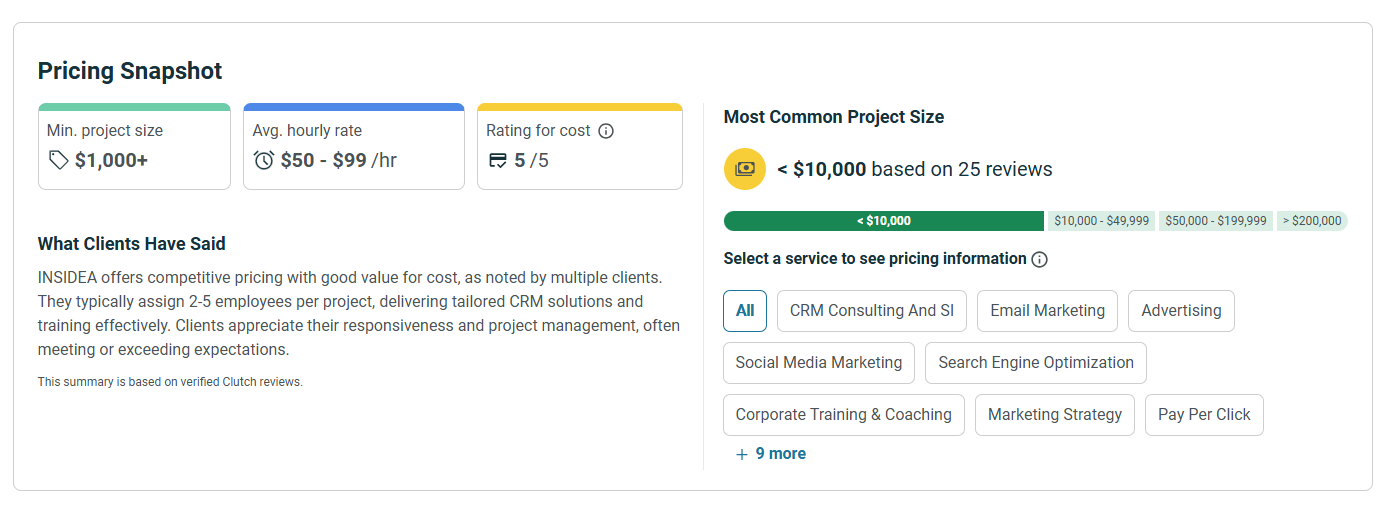Image resolution: width=1393 pixels, height=516 pixels.
Task: Click the Search Engine Optimization button
Action: 1035,363
